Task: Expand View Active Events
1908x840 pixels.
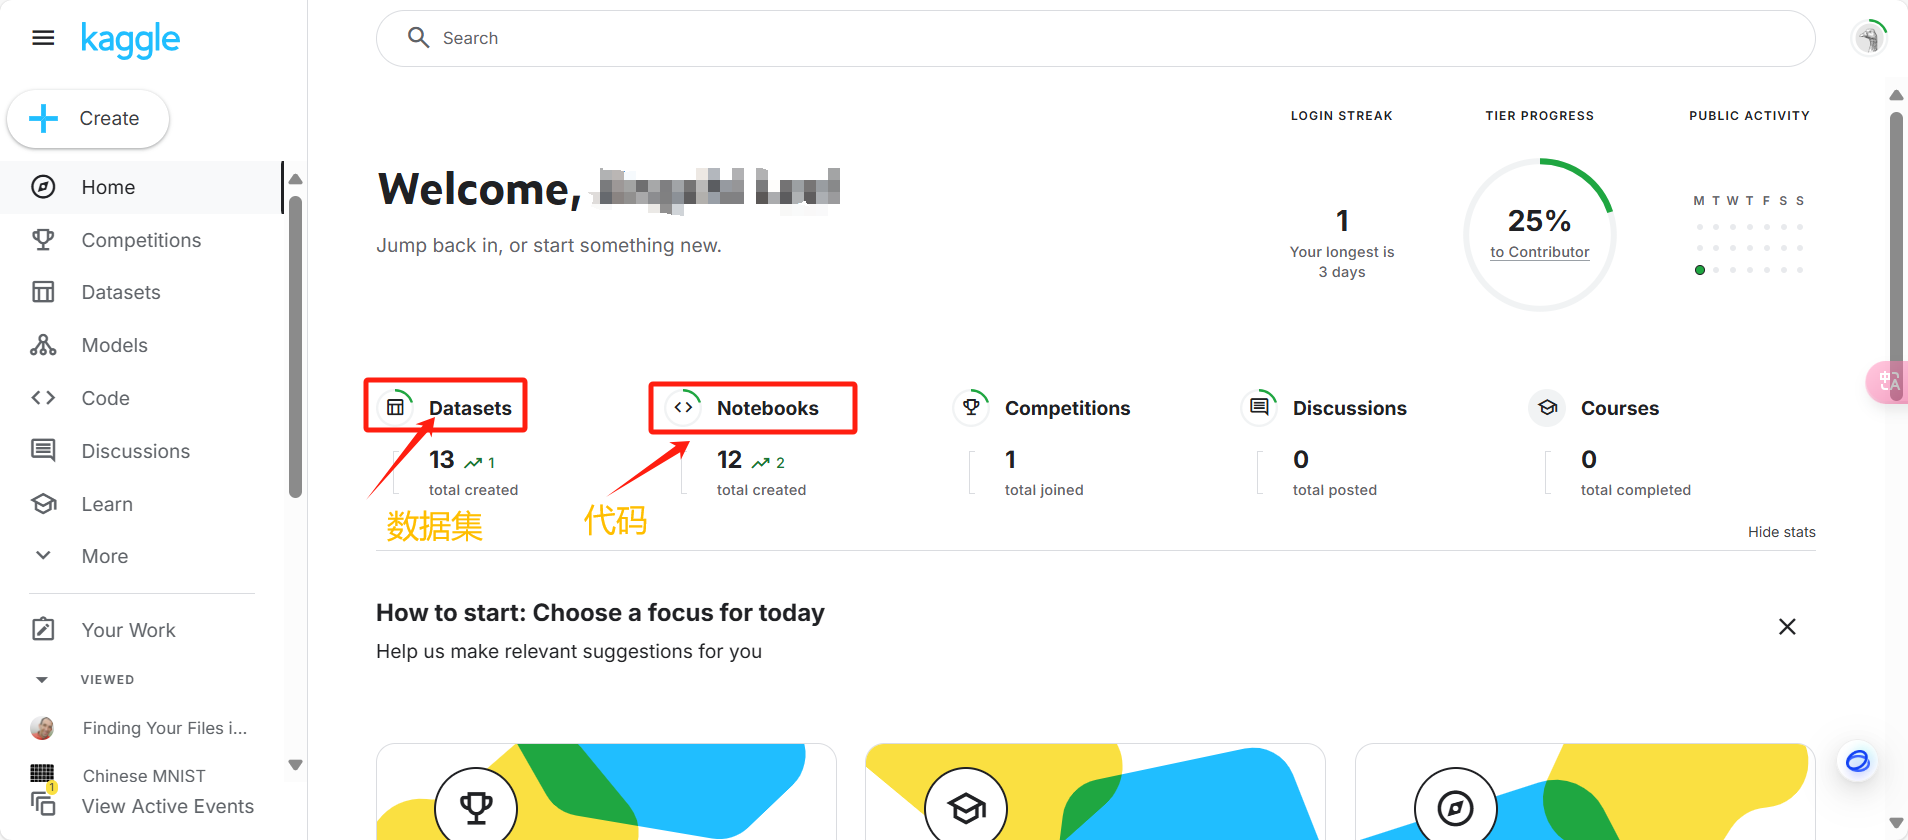Action: tap(167, 806)
